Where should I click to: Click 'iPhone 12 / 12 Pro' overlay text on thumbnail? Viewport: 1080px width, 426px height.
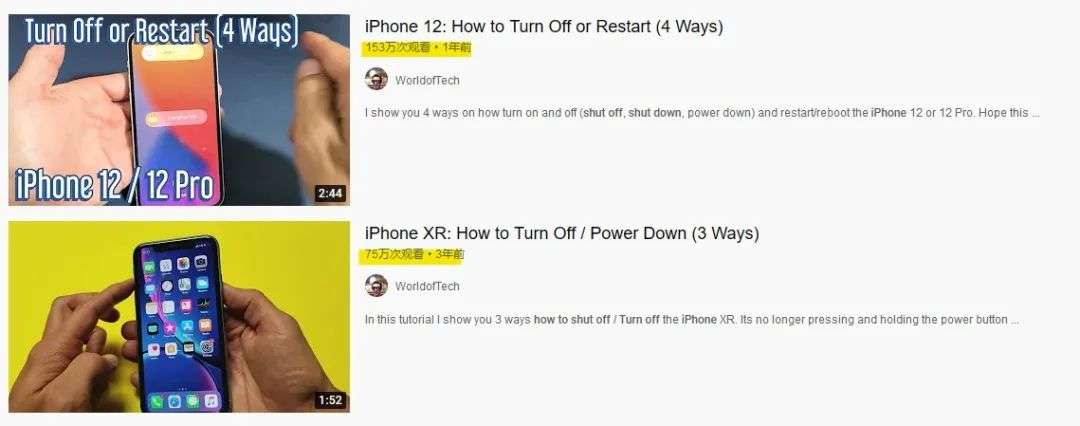point(114,185)
